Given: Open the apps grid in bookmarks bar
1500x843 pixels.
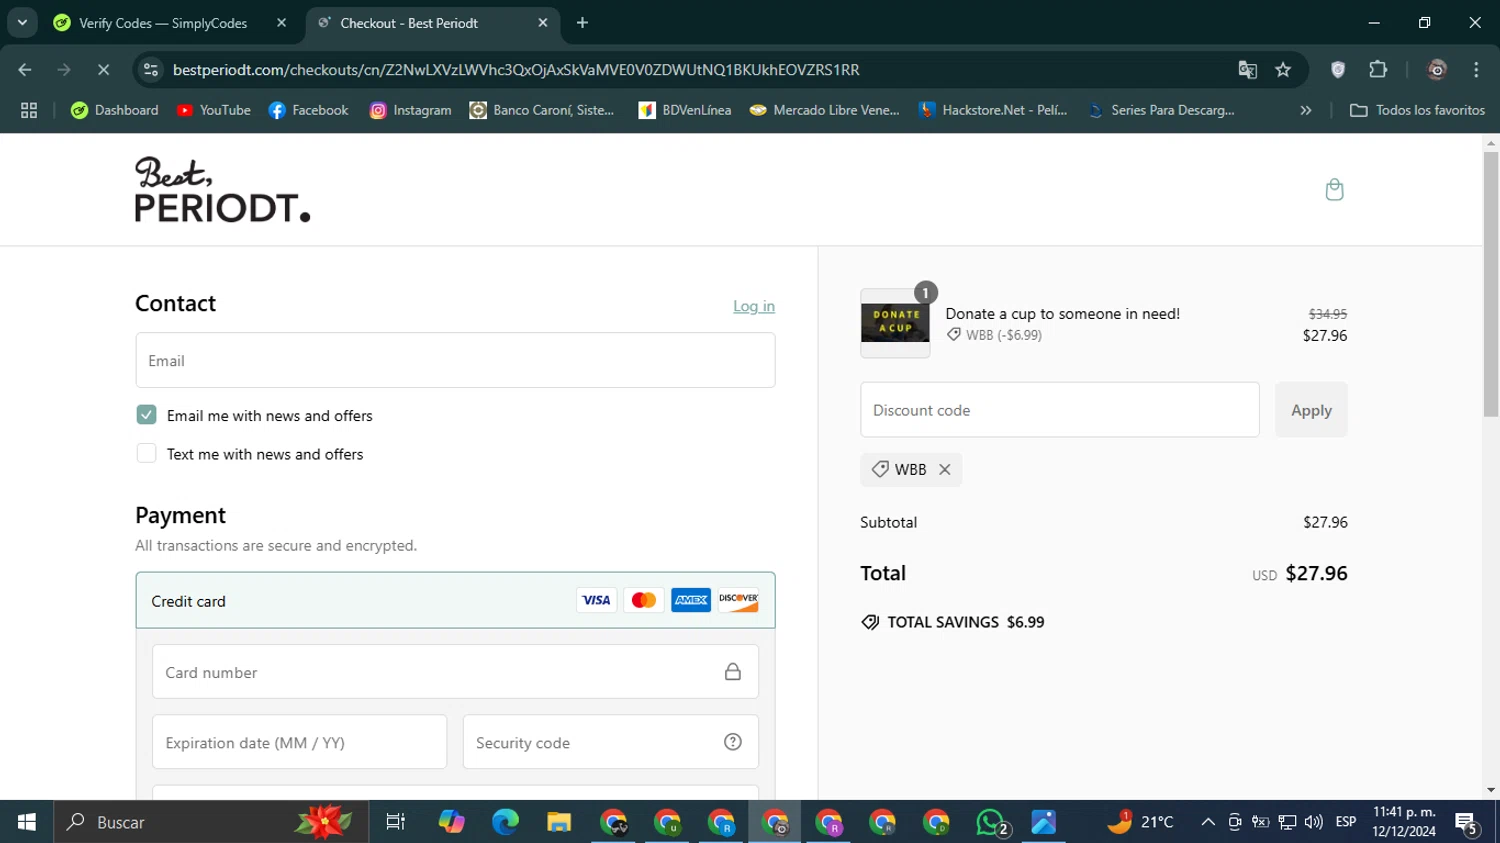Looking at the screenshot, I should coord(29,110).
